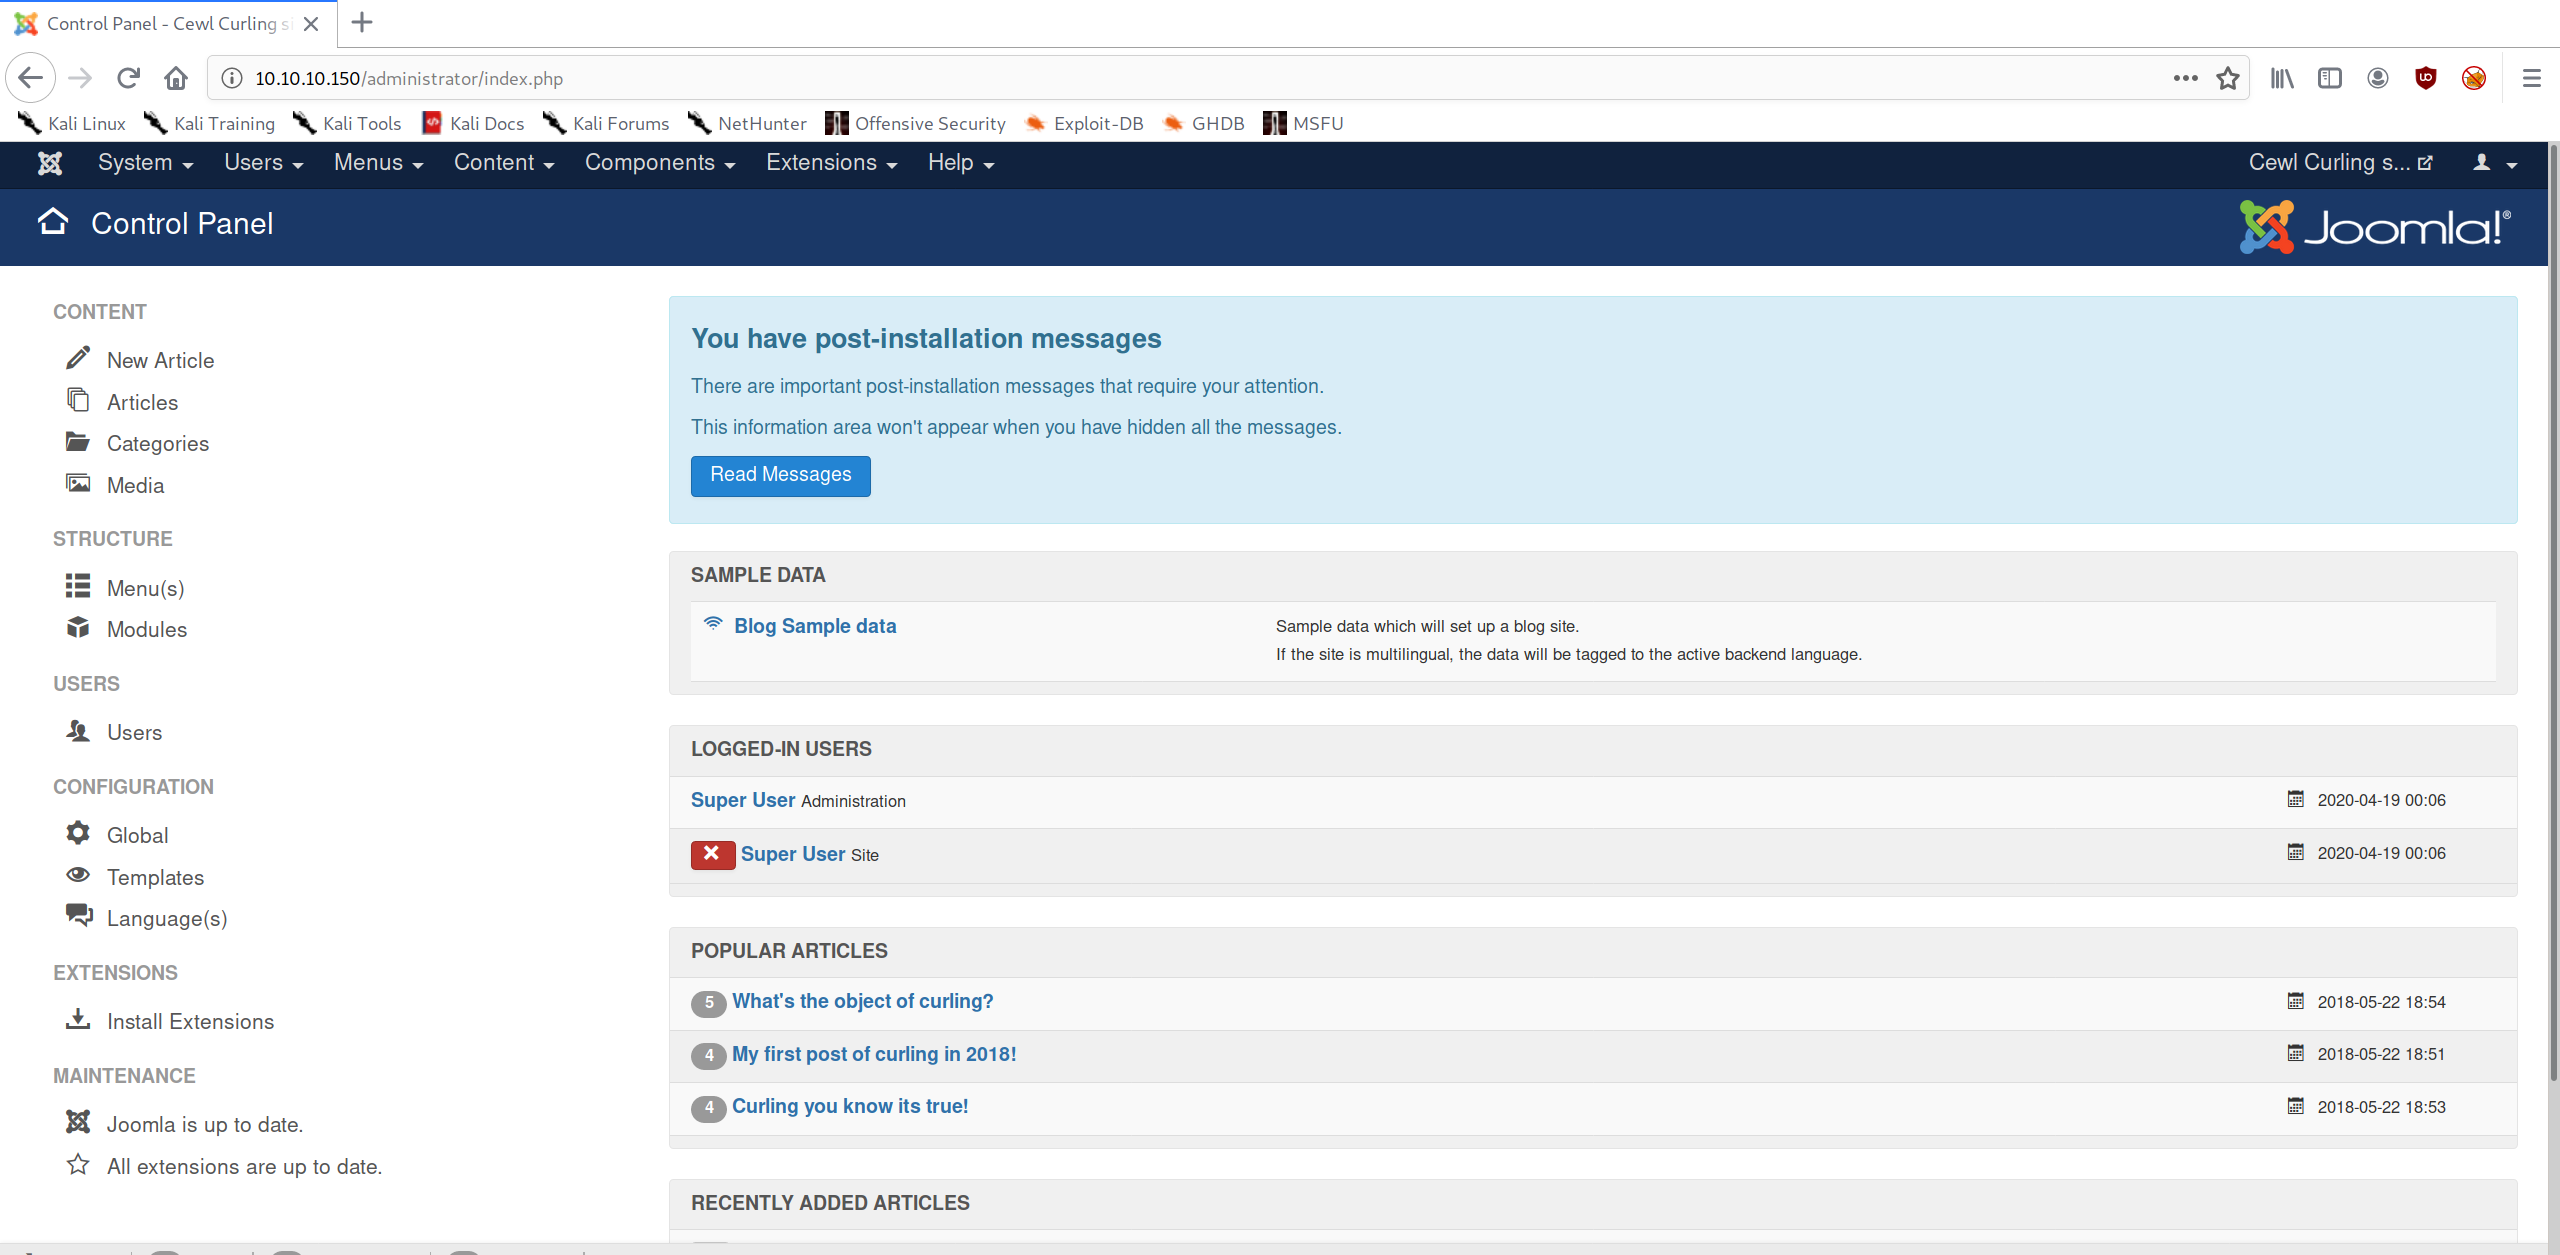Expand the Menus dropdown menu
This screenshot has height=1255, width=2560.
click(x=379, y=163)
